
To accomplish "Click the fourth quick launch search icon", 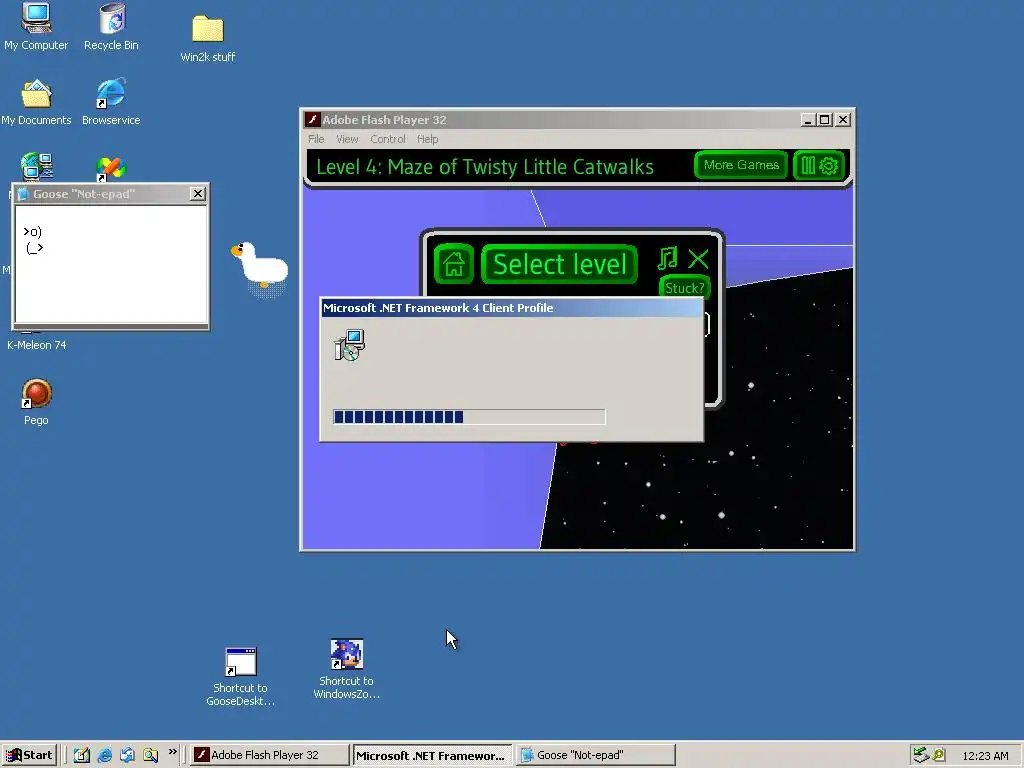I will [x=150, y=755].
